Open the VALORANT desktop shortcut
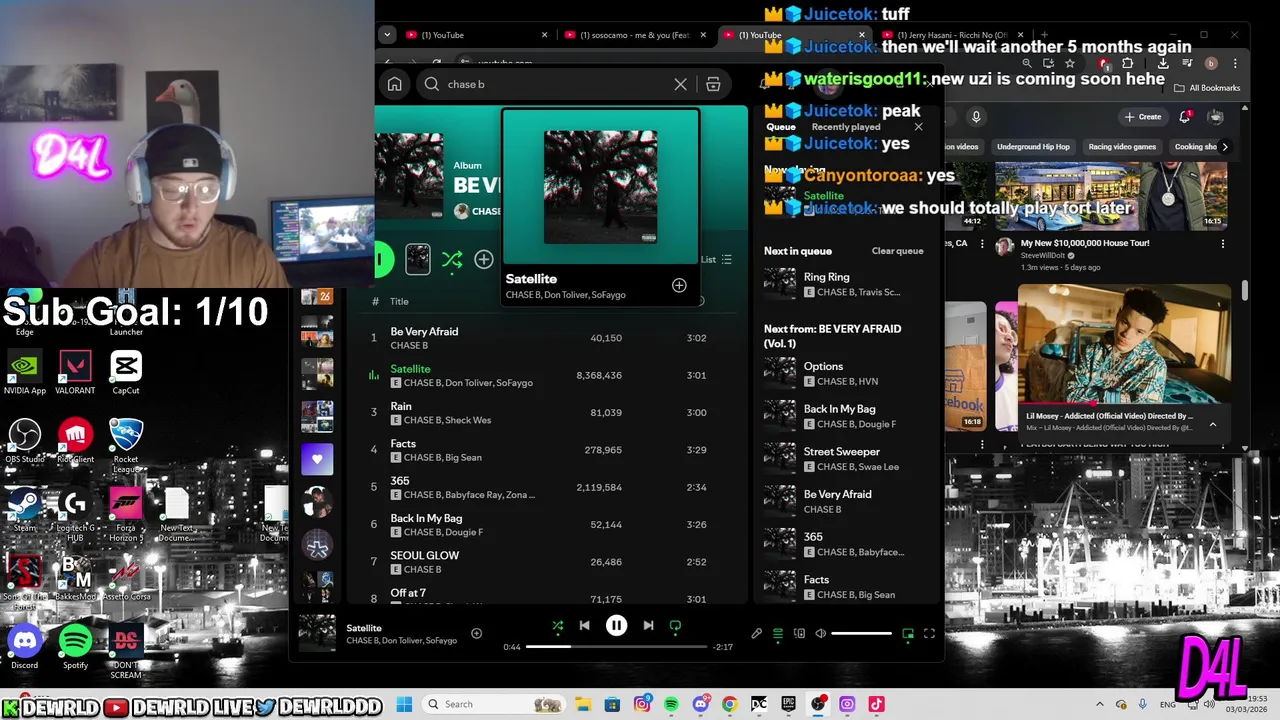Image resolution: width=1280 pixels, height=720 pixels. click(x=76, y=373)
